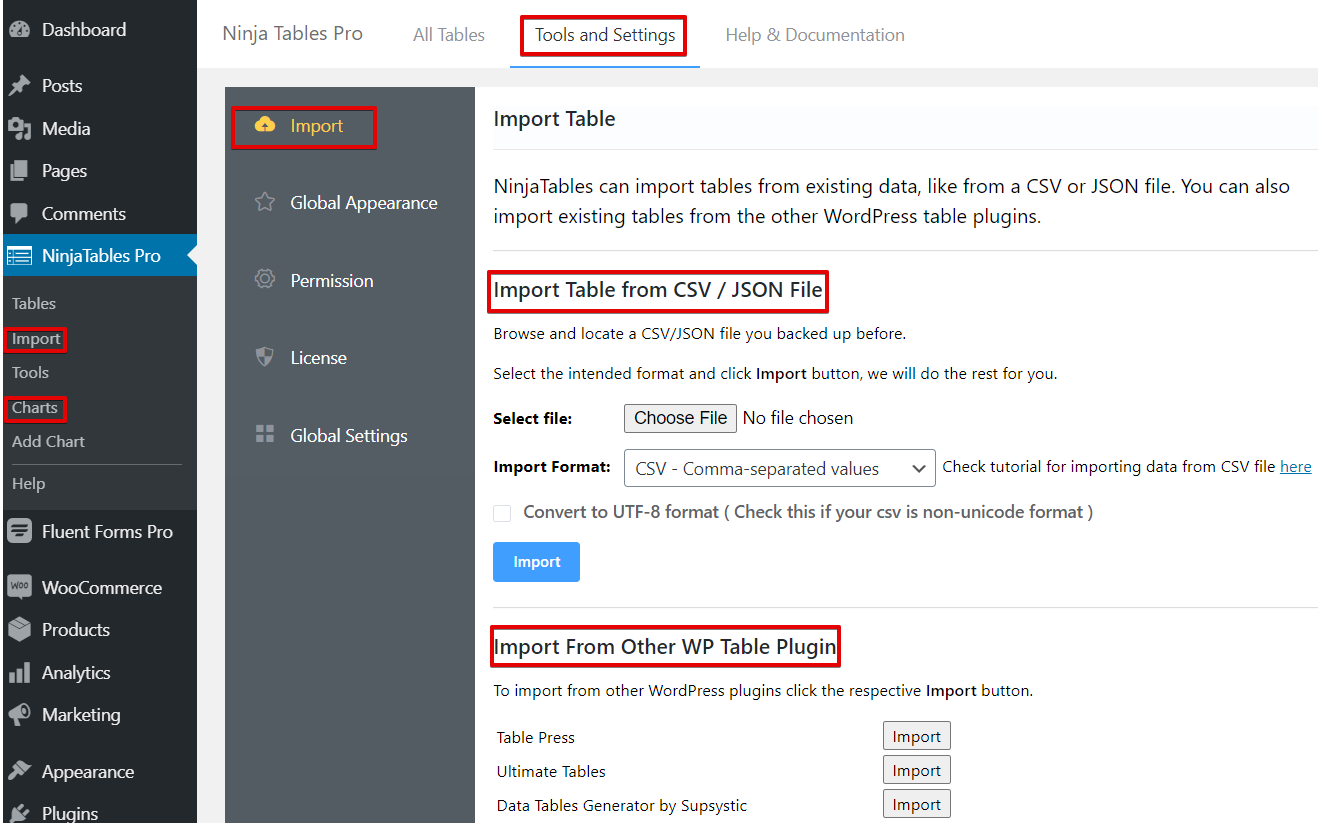
Task: Import from Ultimate Tables plugin
Action: (x=916, y=770)
